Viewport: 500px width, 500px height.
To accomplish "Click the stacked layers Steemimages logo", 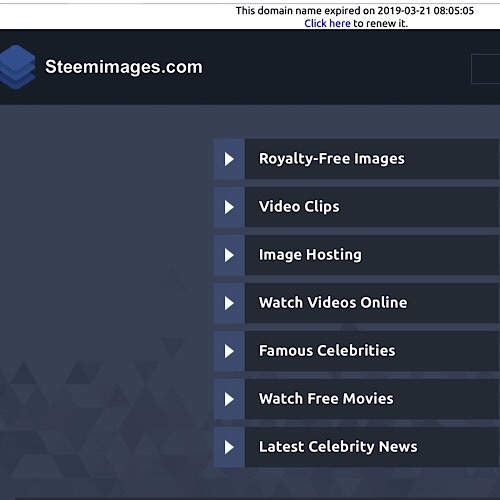I will coord(17,67).
